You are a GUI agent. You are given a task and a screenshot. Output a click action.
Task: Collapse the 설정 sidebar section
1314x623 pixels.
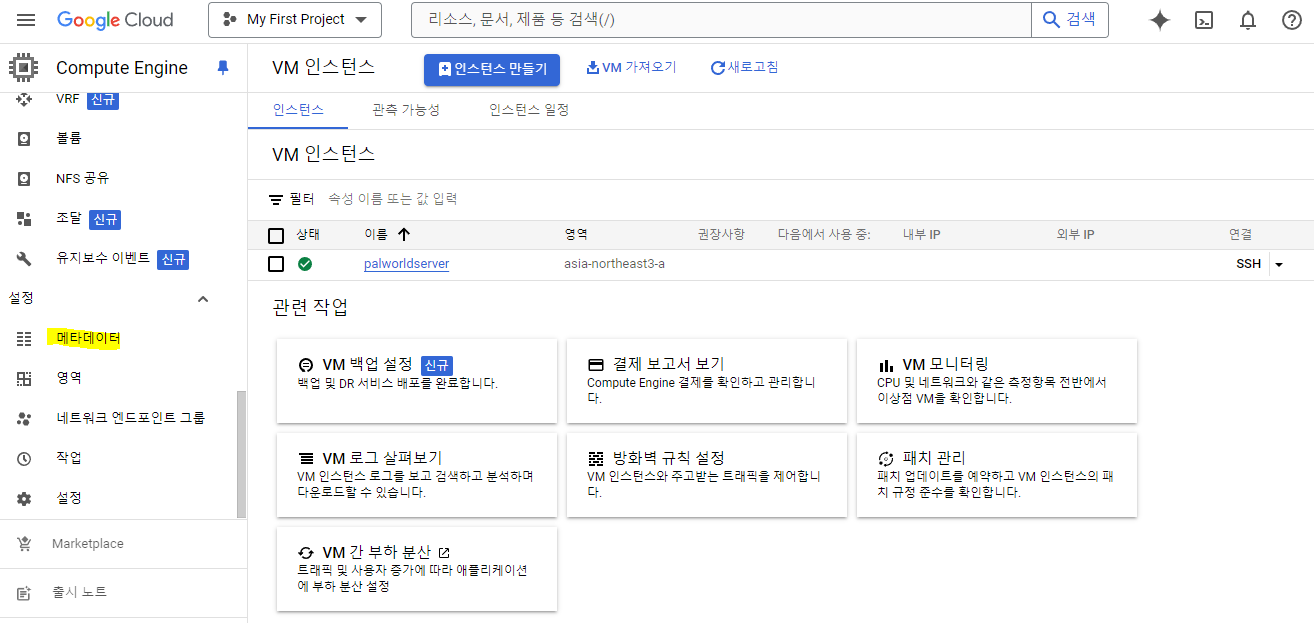coord(203,299)
